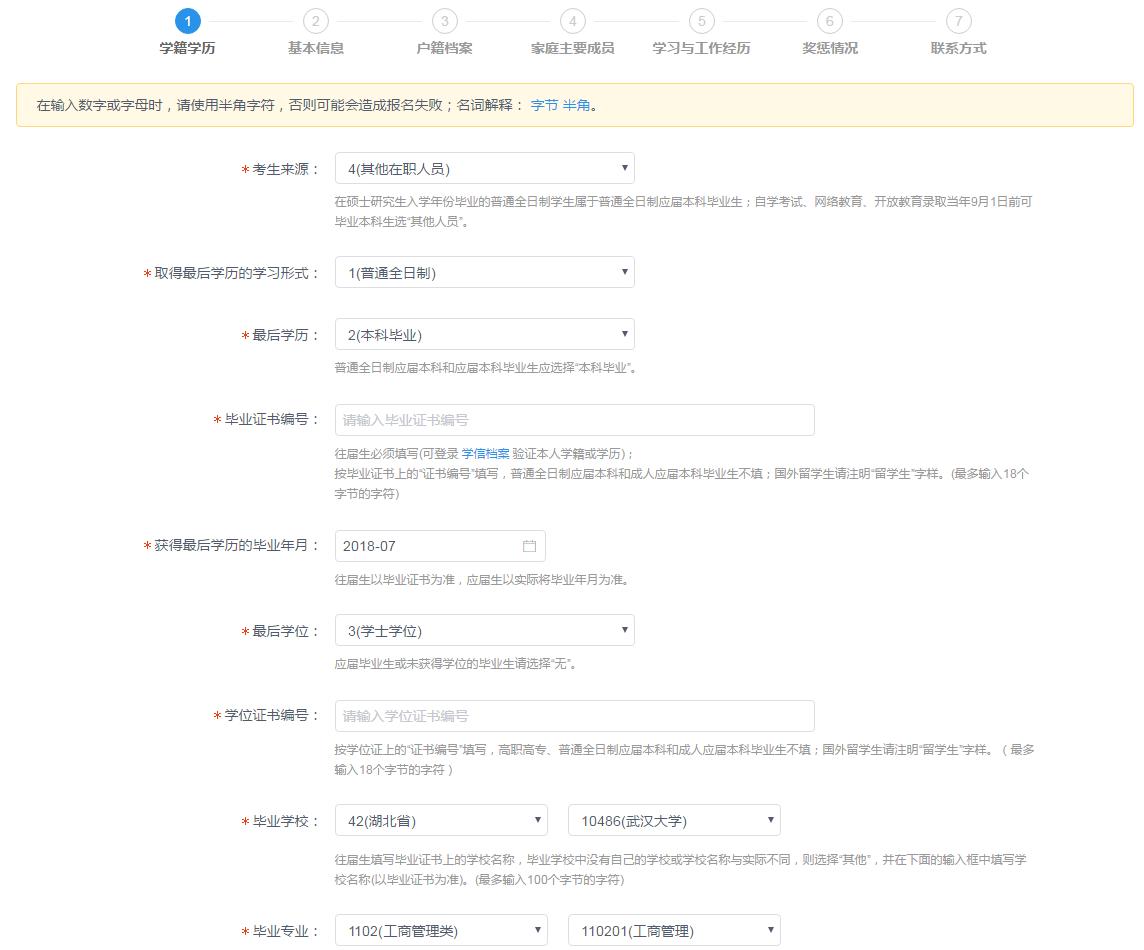The image size is (1144, 950).
Task: Open major category dropdown 1102(工商管理类)
Action: tap(441, 931)
